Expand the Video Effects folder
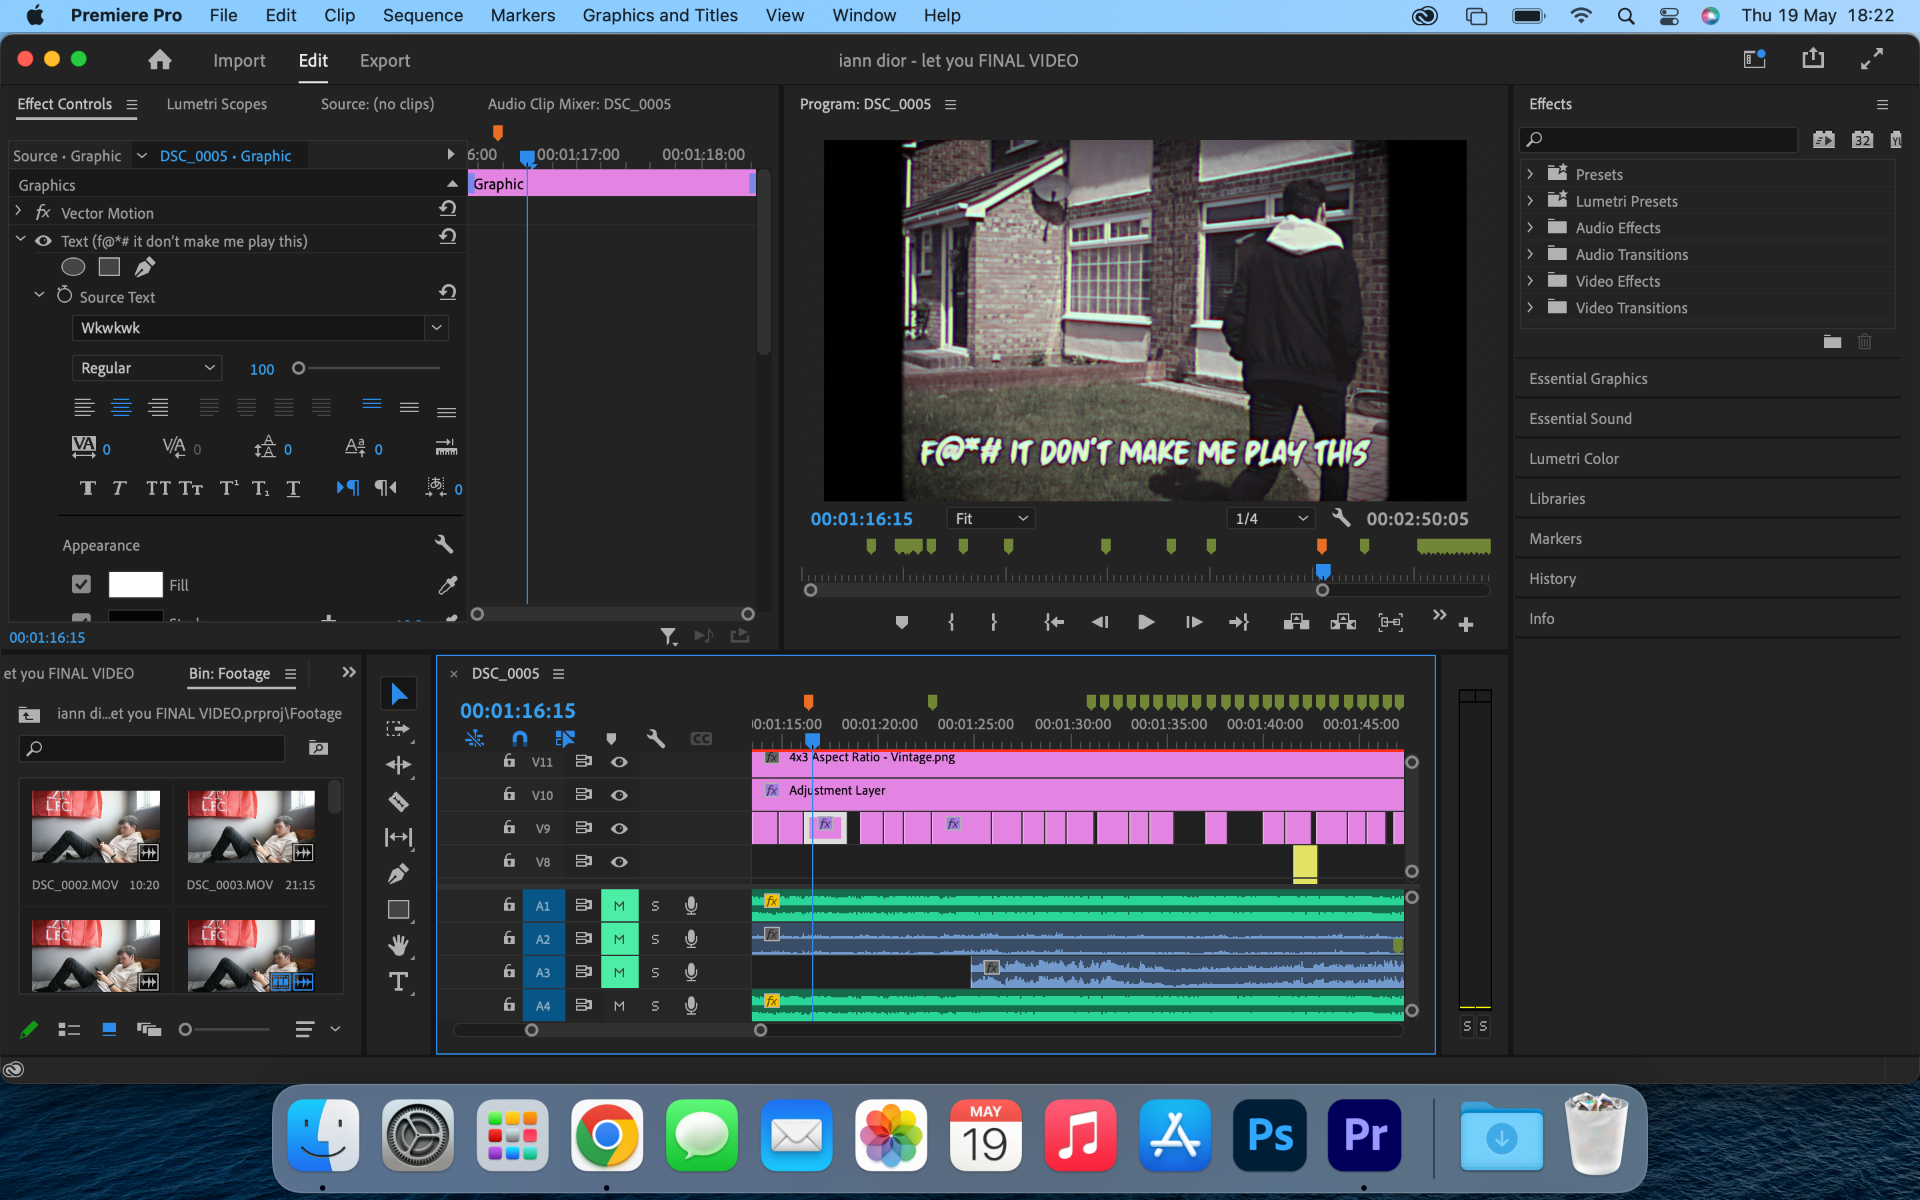Screen dimensions: 1920x1200 pos(1530,281)
